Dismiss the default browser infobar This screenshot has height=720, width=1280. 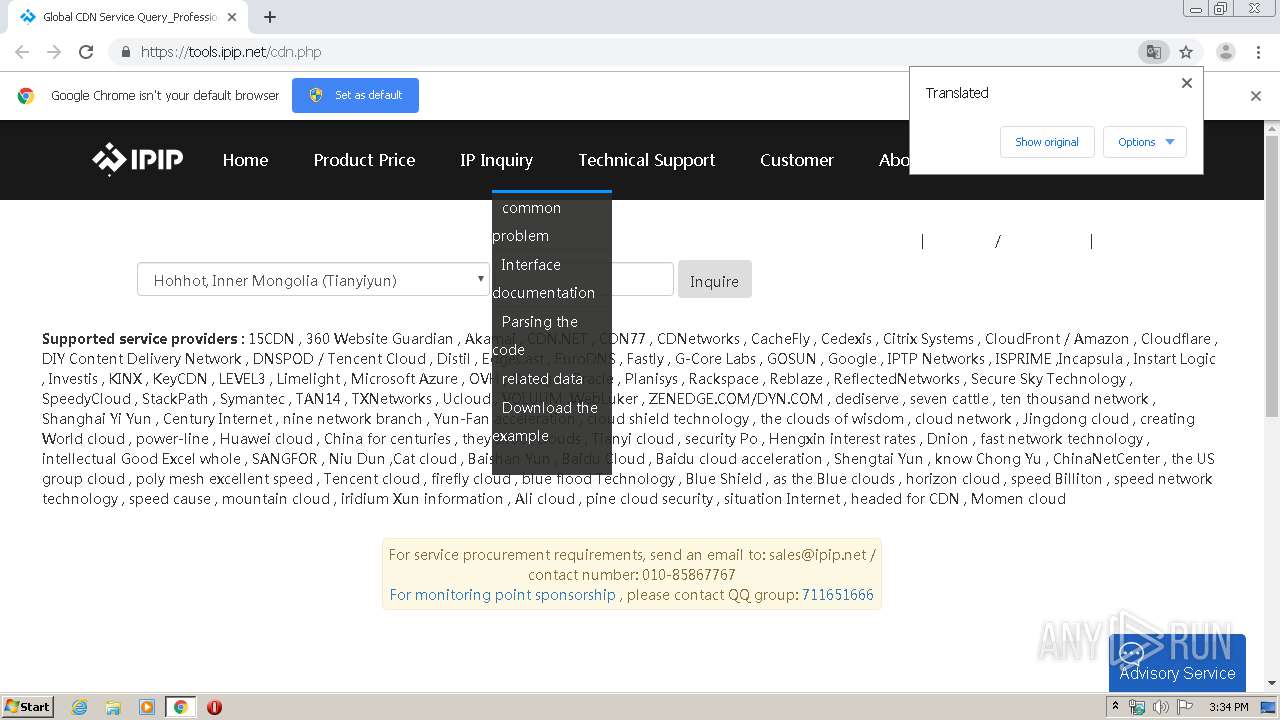point(1256,96)
